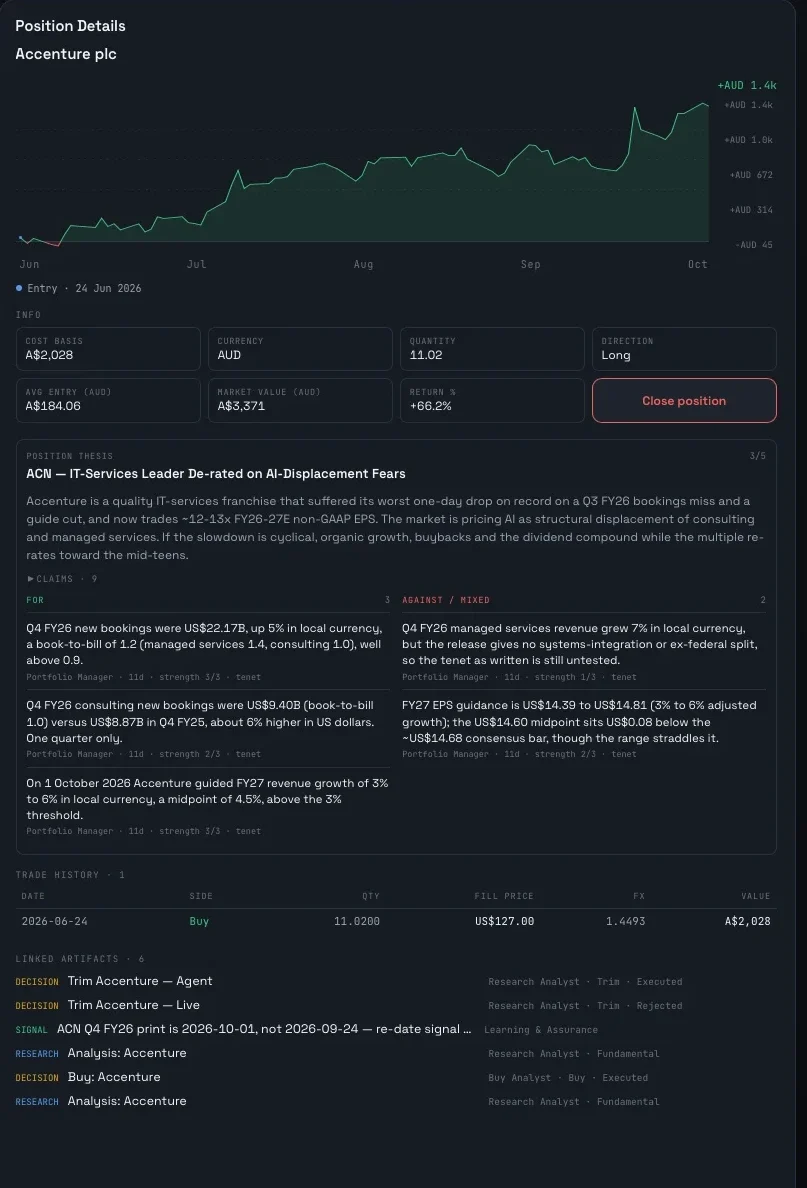The height and width of the screenshot is (1188, 807).
Task: Click the Market Value A$3,371 card
Action: pyautogui.click(x=300, y=400)
